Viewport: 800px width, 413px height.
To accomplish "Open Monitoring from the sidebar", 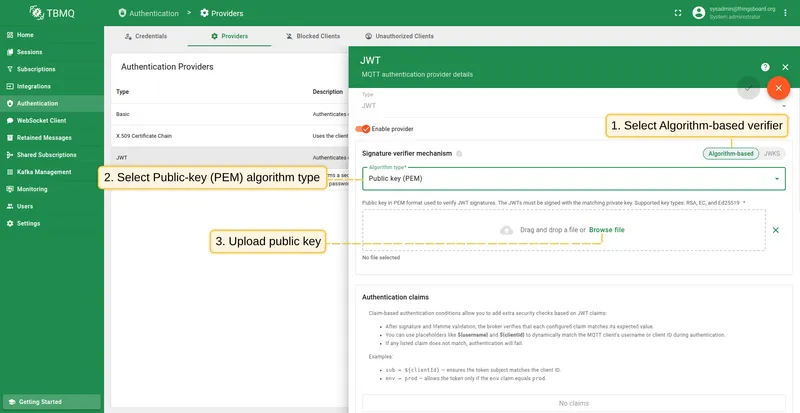I will tap(52, 189).
